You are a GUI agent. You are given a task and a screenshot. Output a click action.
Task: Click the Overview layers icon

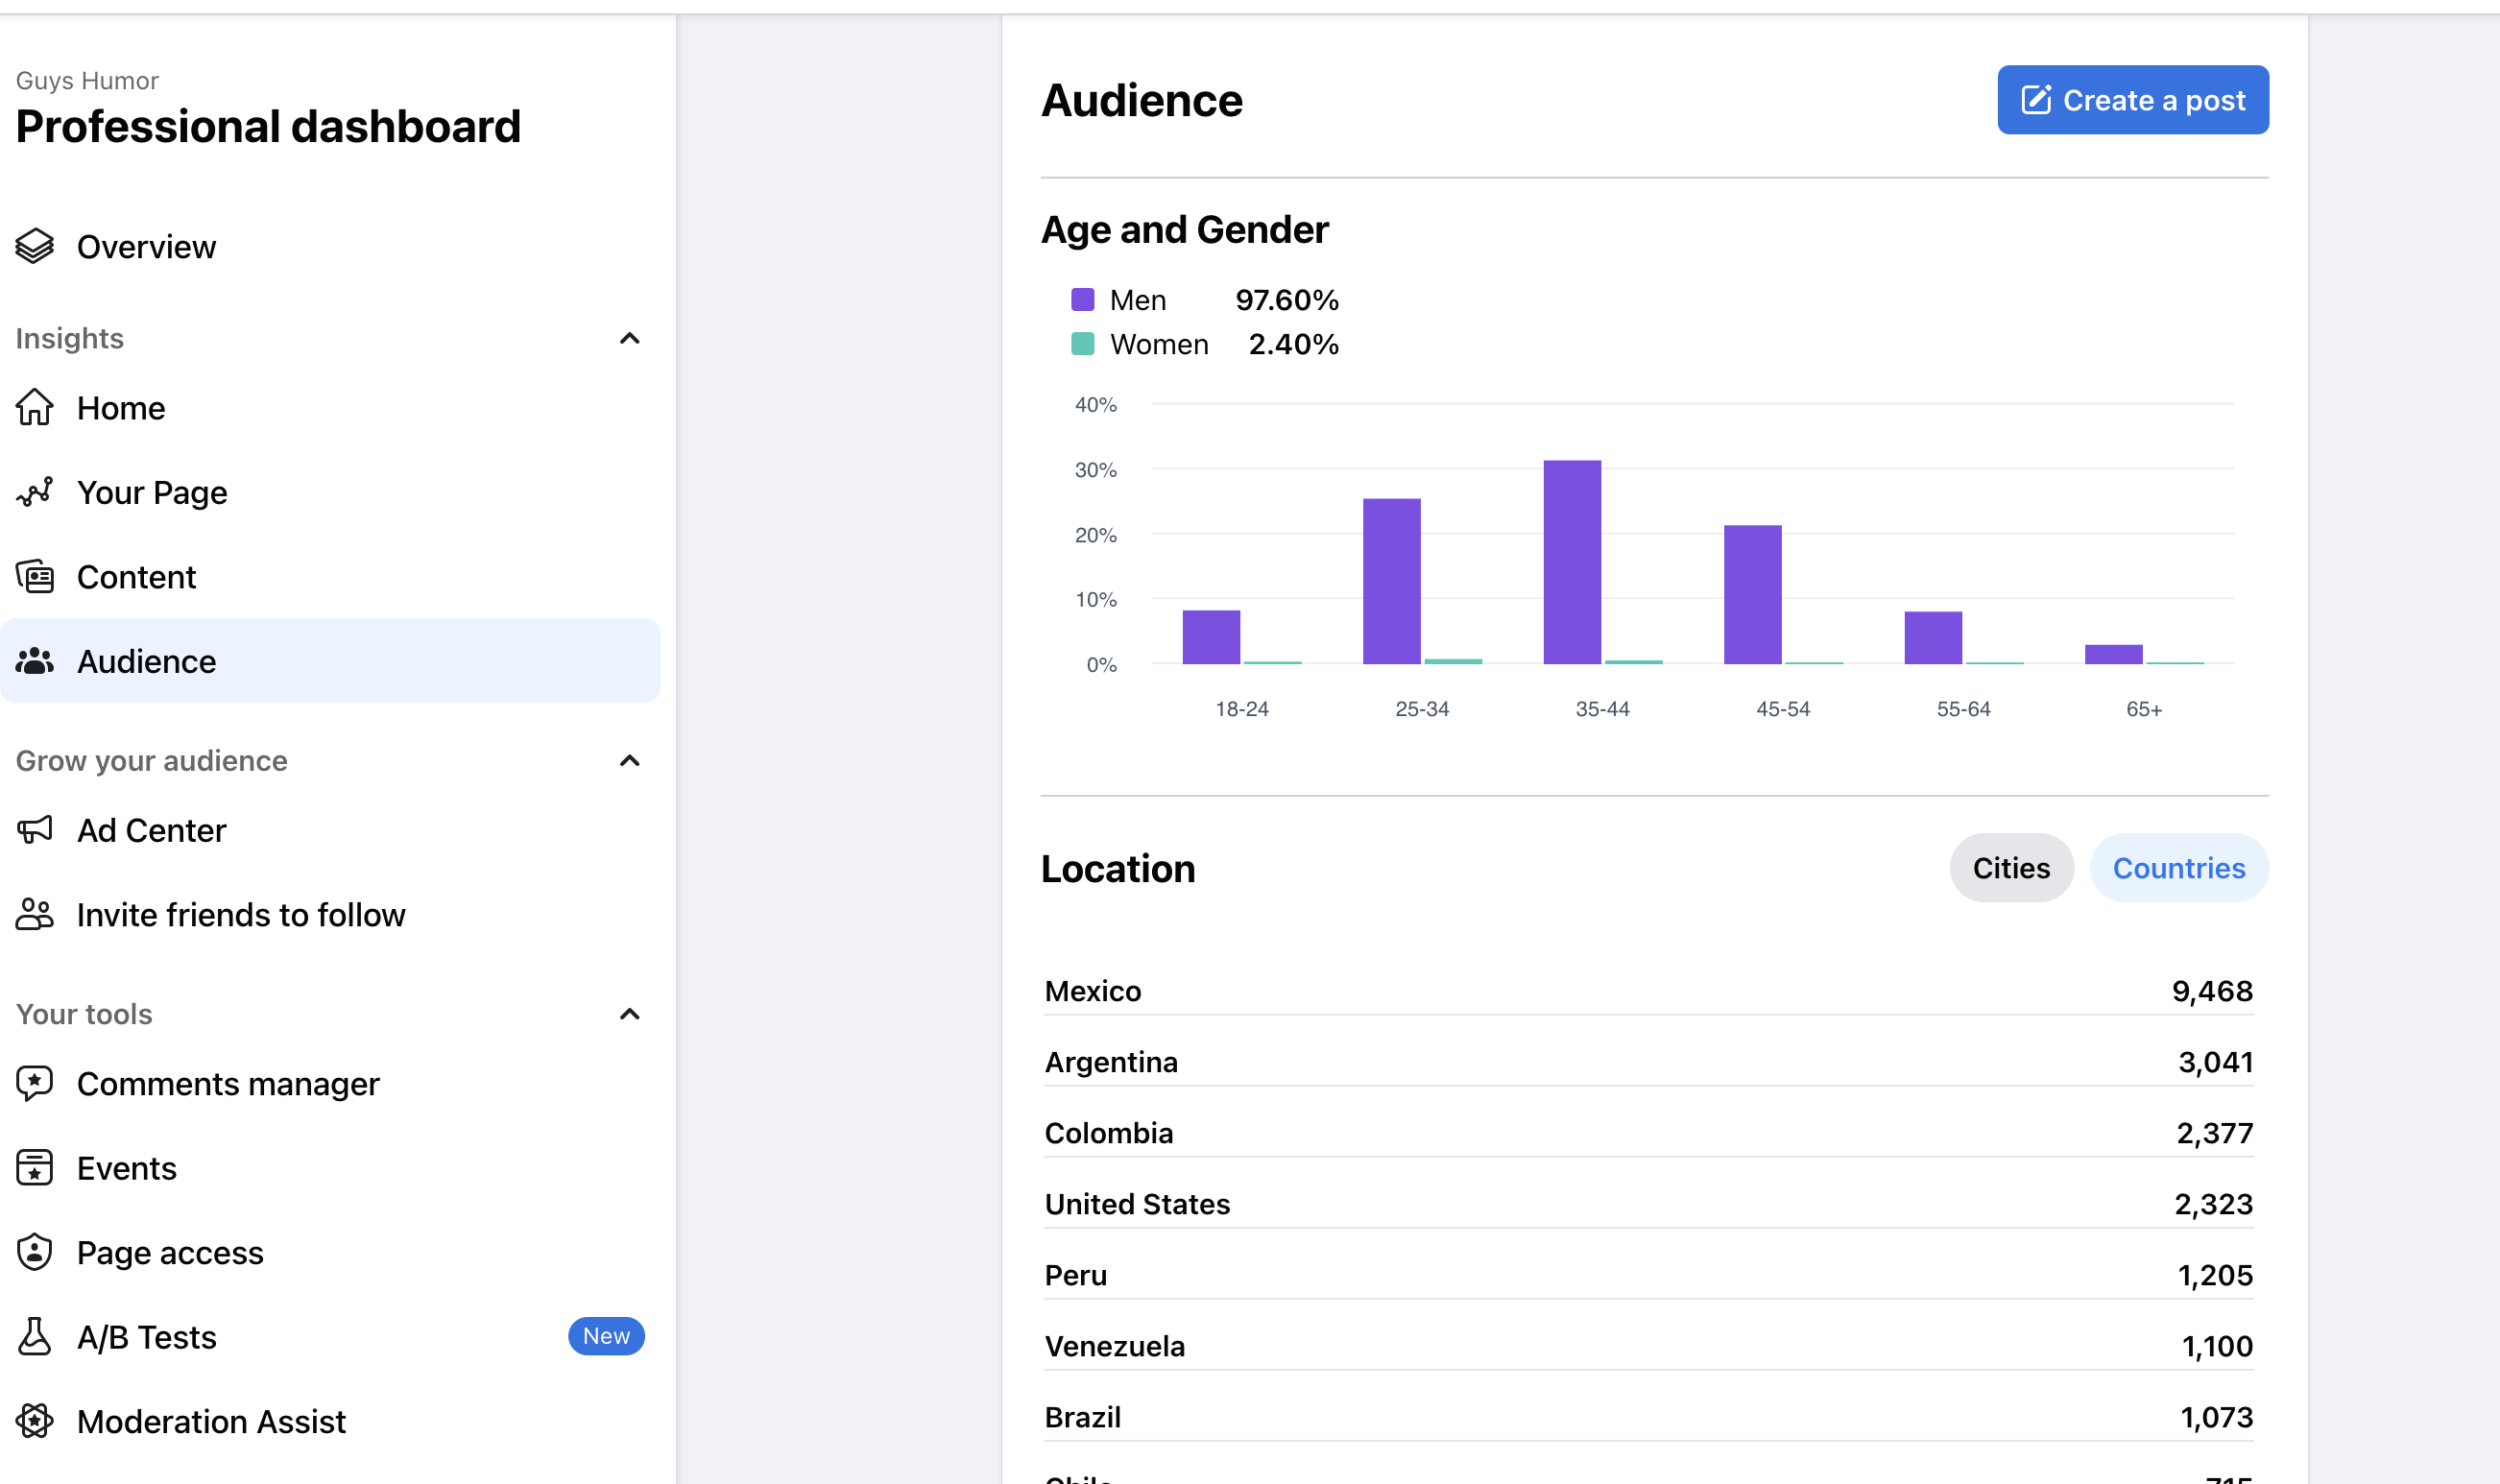[35, 246]
